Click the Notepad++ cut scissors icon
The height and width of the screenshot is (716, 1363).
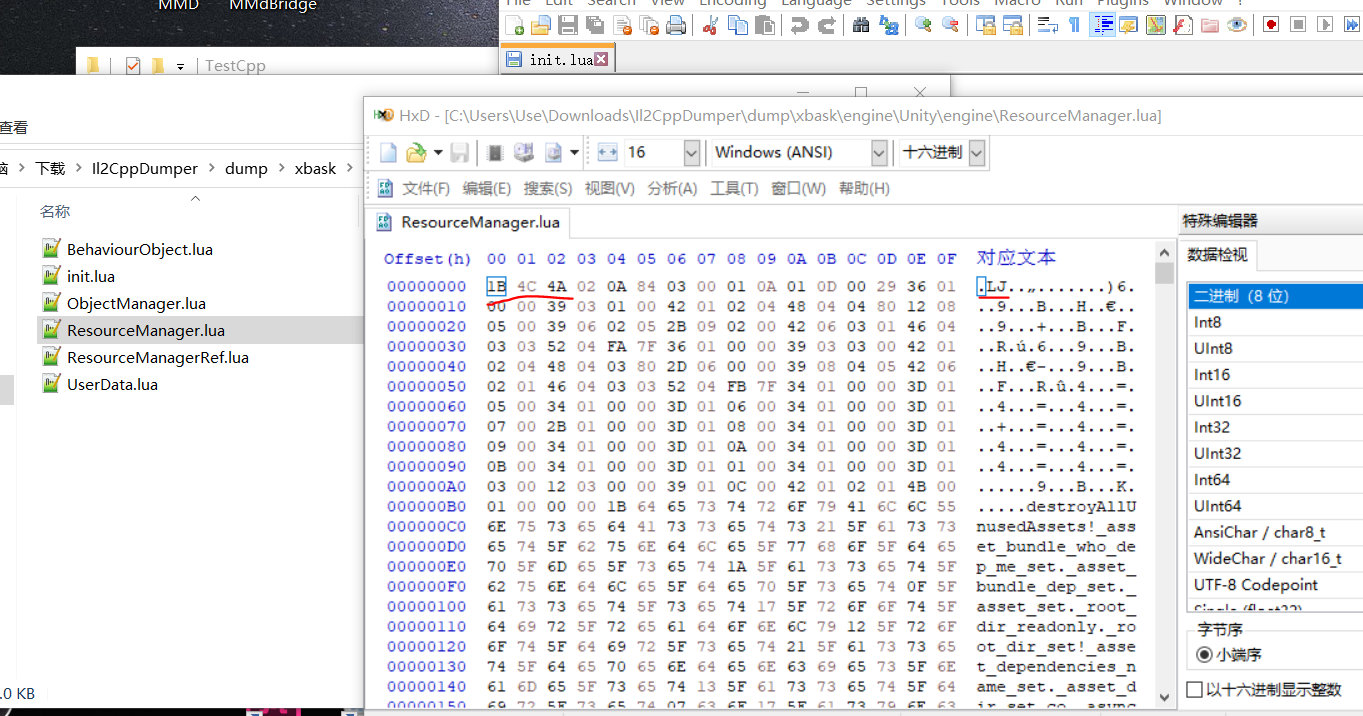710,26
